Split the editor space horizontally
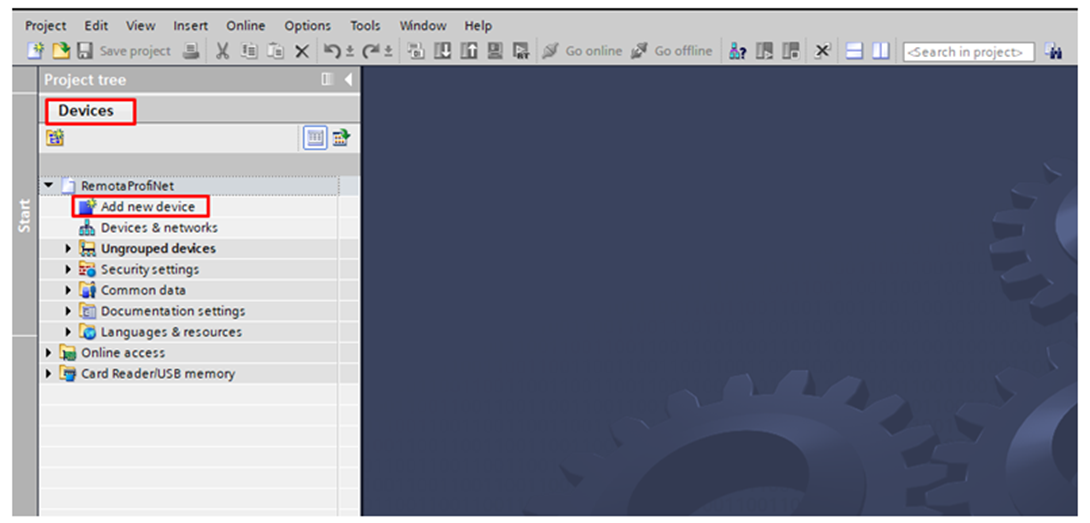The image size is (1090, 523). pos(854,51)
